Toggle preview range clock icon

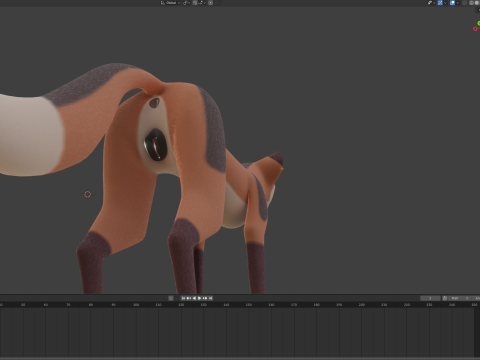click(x=445, y=298)
